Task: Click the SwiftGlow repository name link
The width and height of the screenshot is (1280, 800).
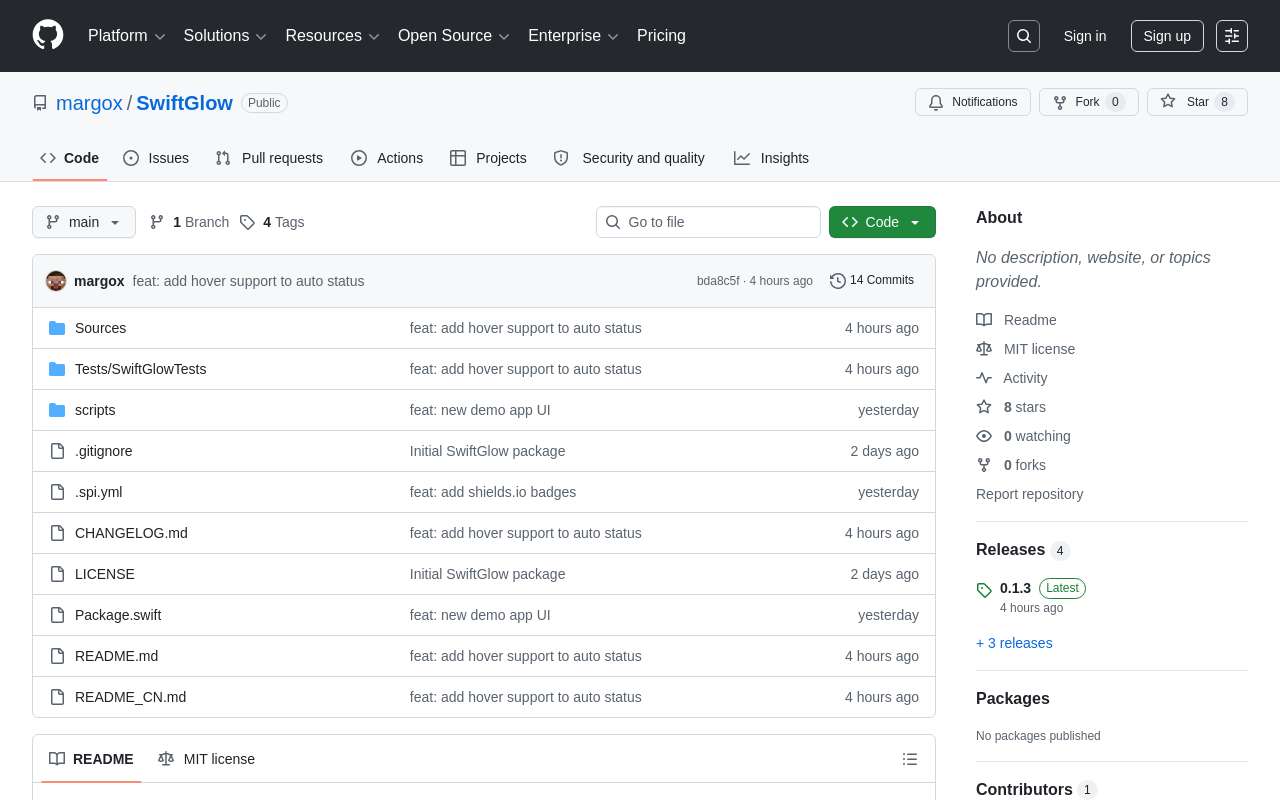Action: pos(184,103)
